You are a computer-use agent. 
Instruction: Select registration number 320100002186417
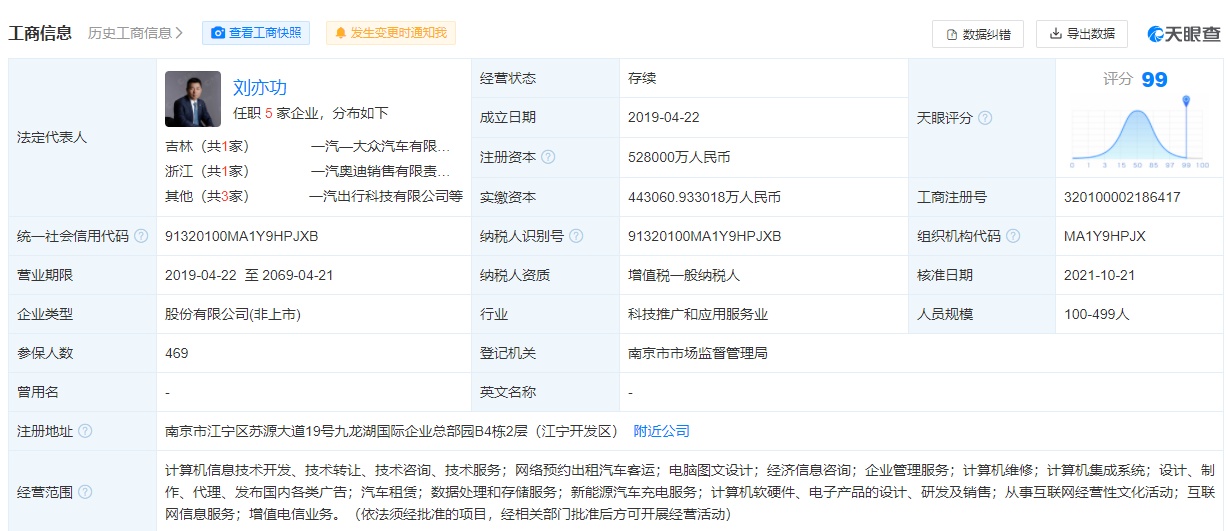coord(1122,197)
